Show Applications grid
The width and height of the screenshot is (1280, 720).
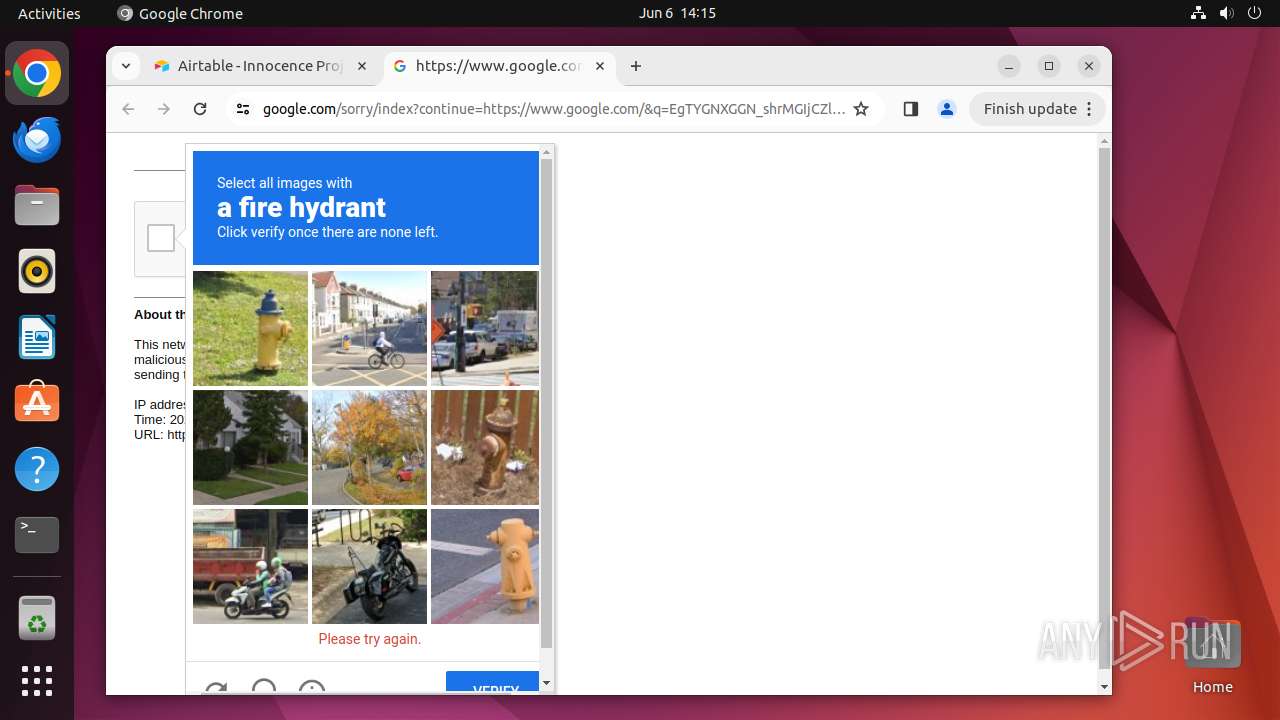[x=37, y=681]
